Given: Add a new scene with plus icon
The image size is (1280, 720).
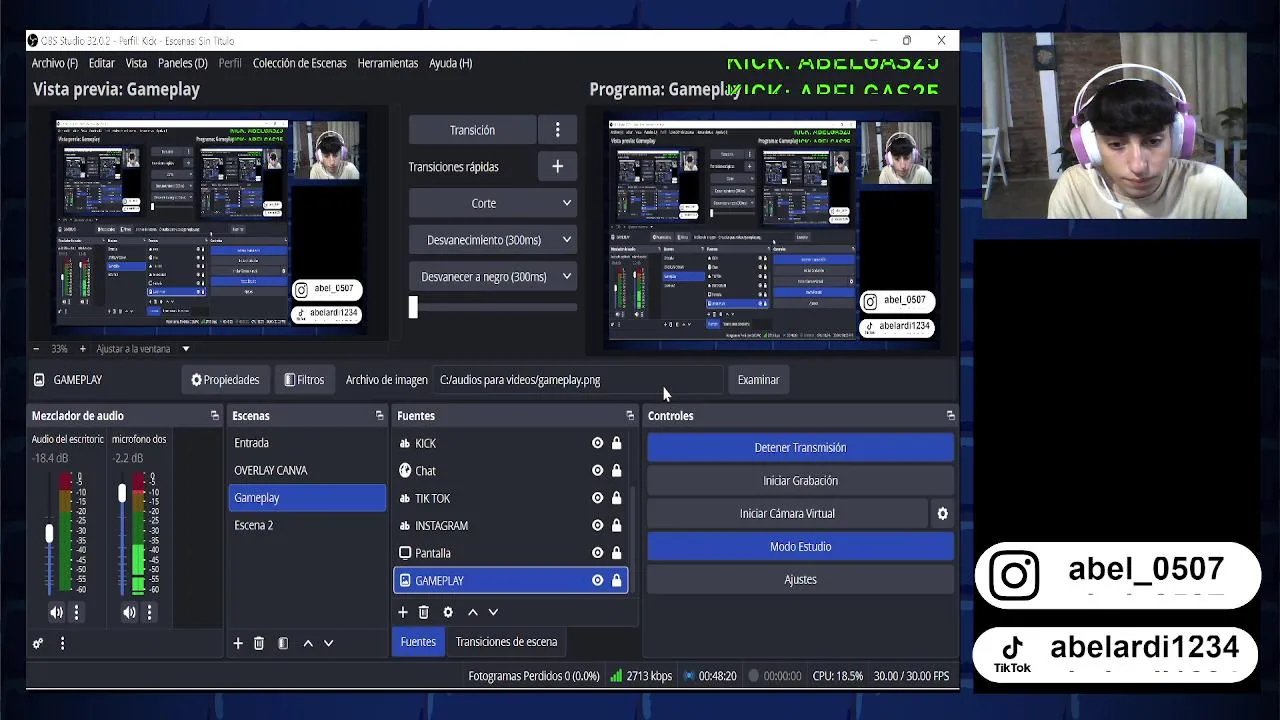Looking at the screenshot, I should pos(238,643).
